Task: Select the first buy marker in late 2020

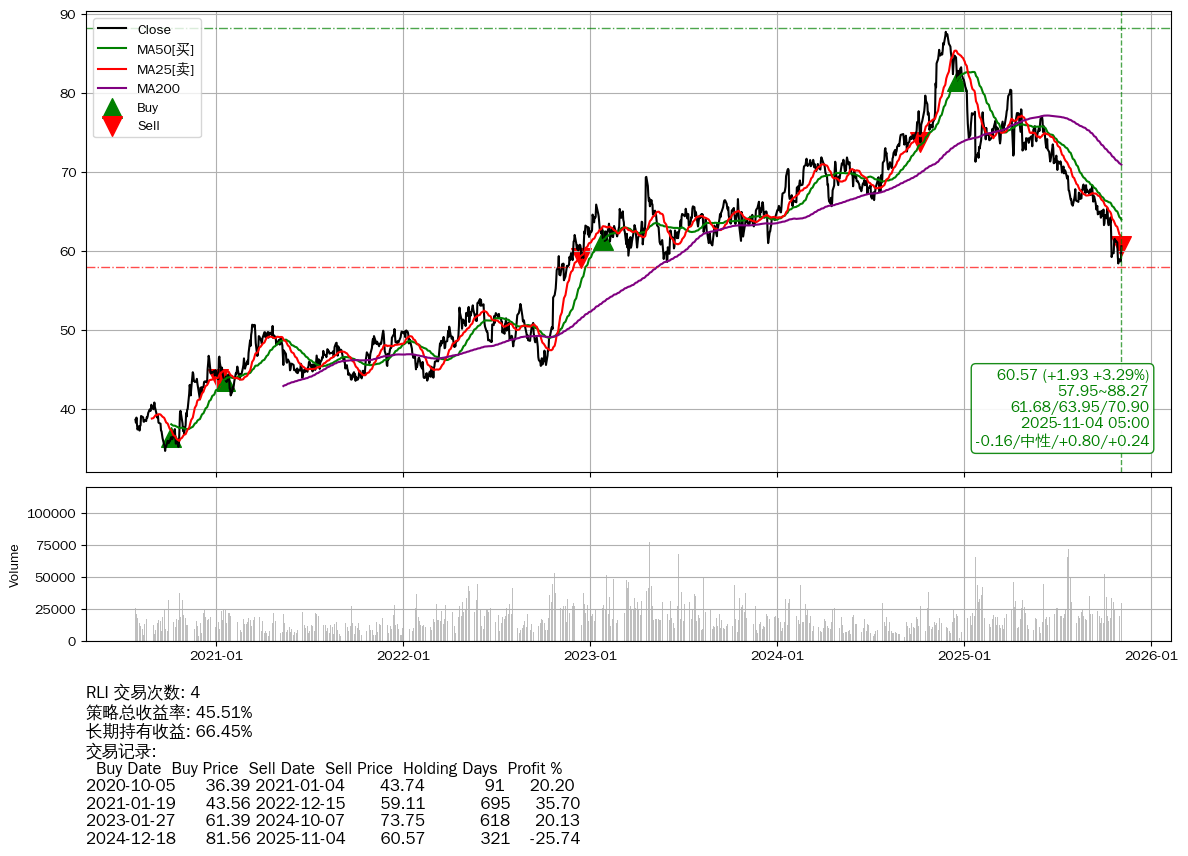Action: [172, 438]
